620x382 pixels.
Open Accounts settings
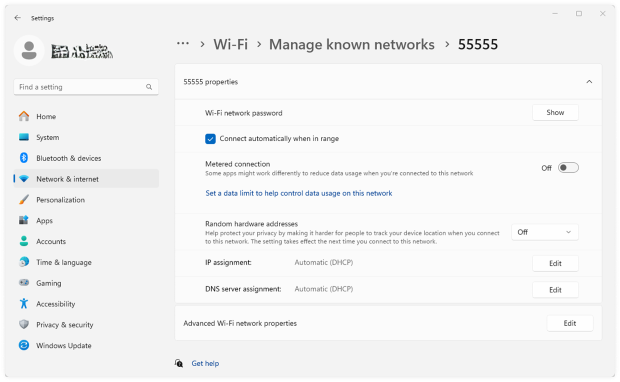click(x=86, y=241)
